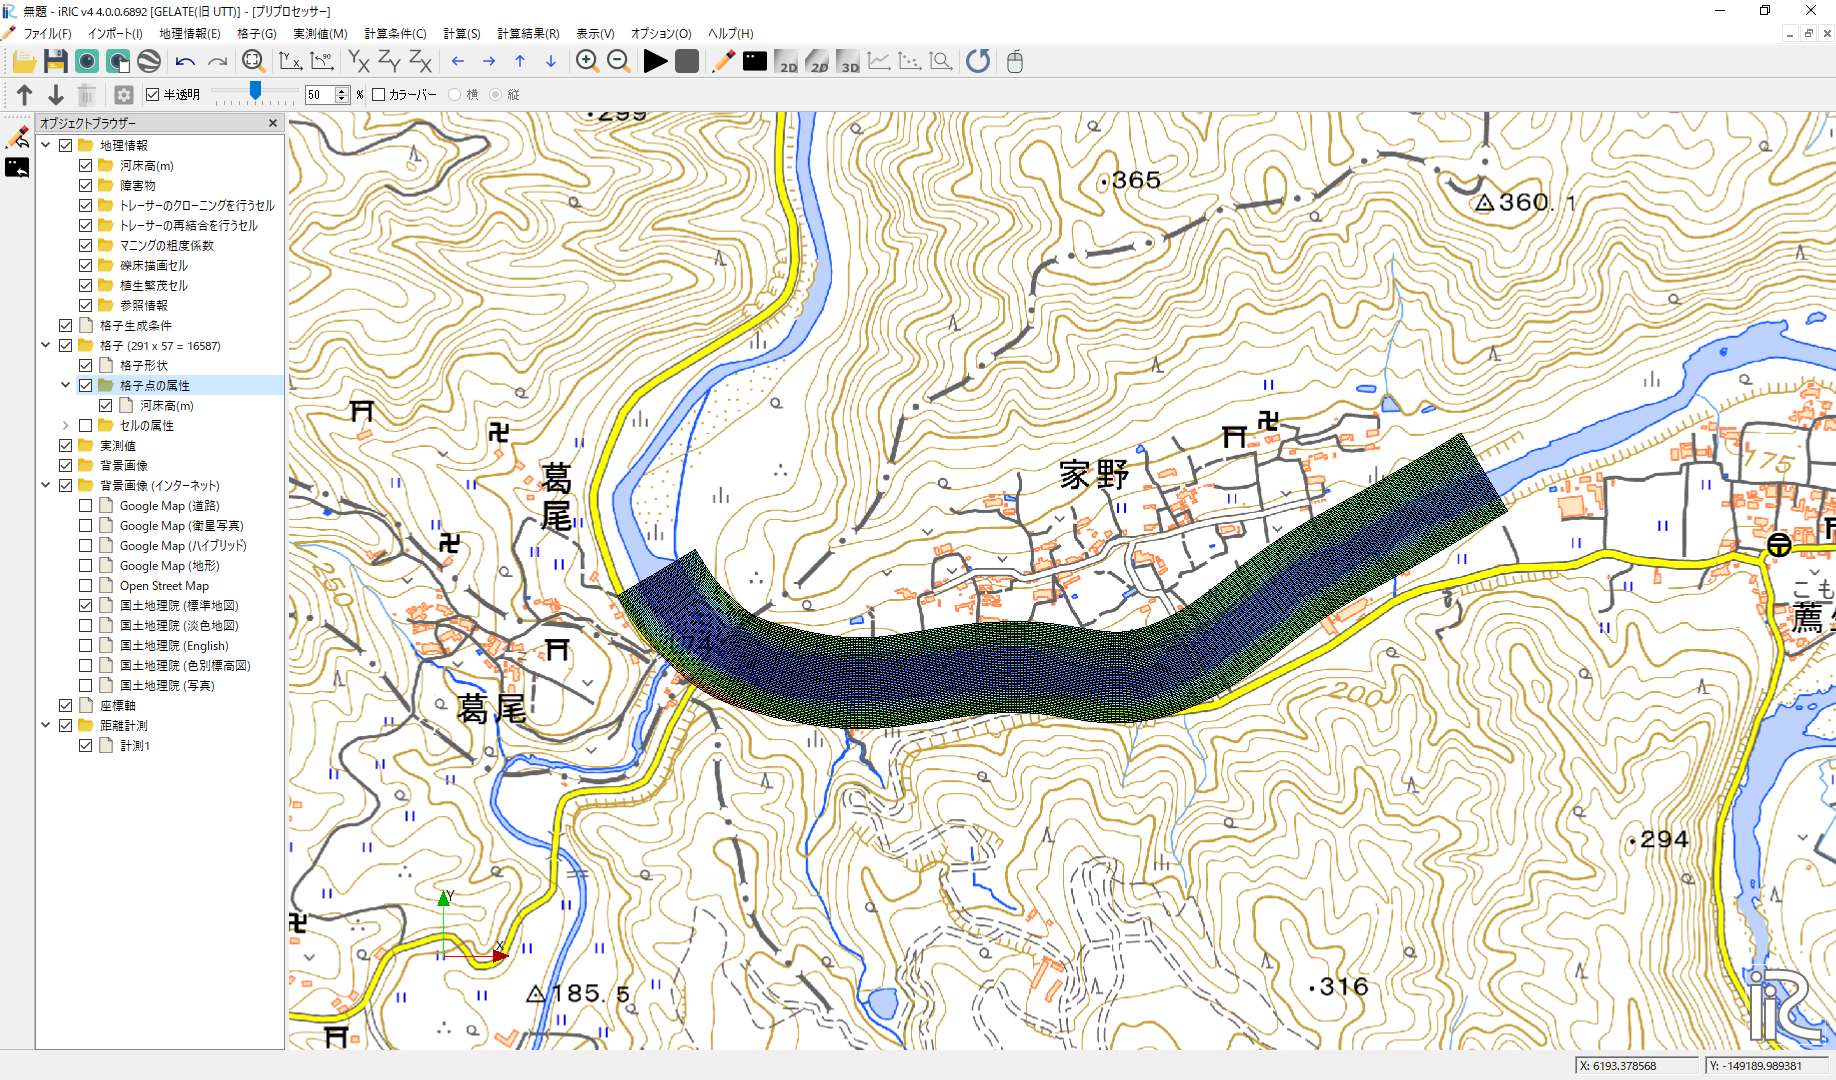Viewport: 1836px width, 1080px height.
Task: Click the snapshot camera icon
Action: pos(87,62)
